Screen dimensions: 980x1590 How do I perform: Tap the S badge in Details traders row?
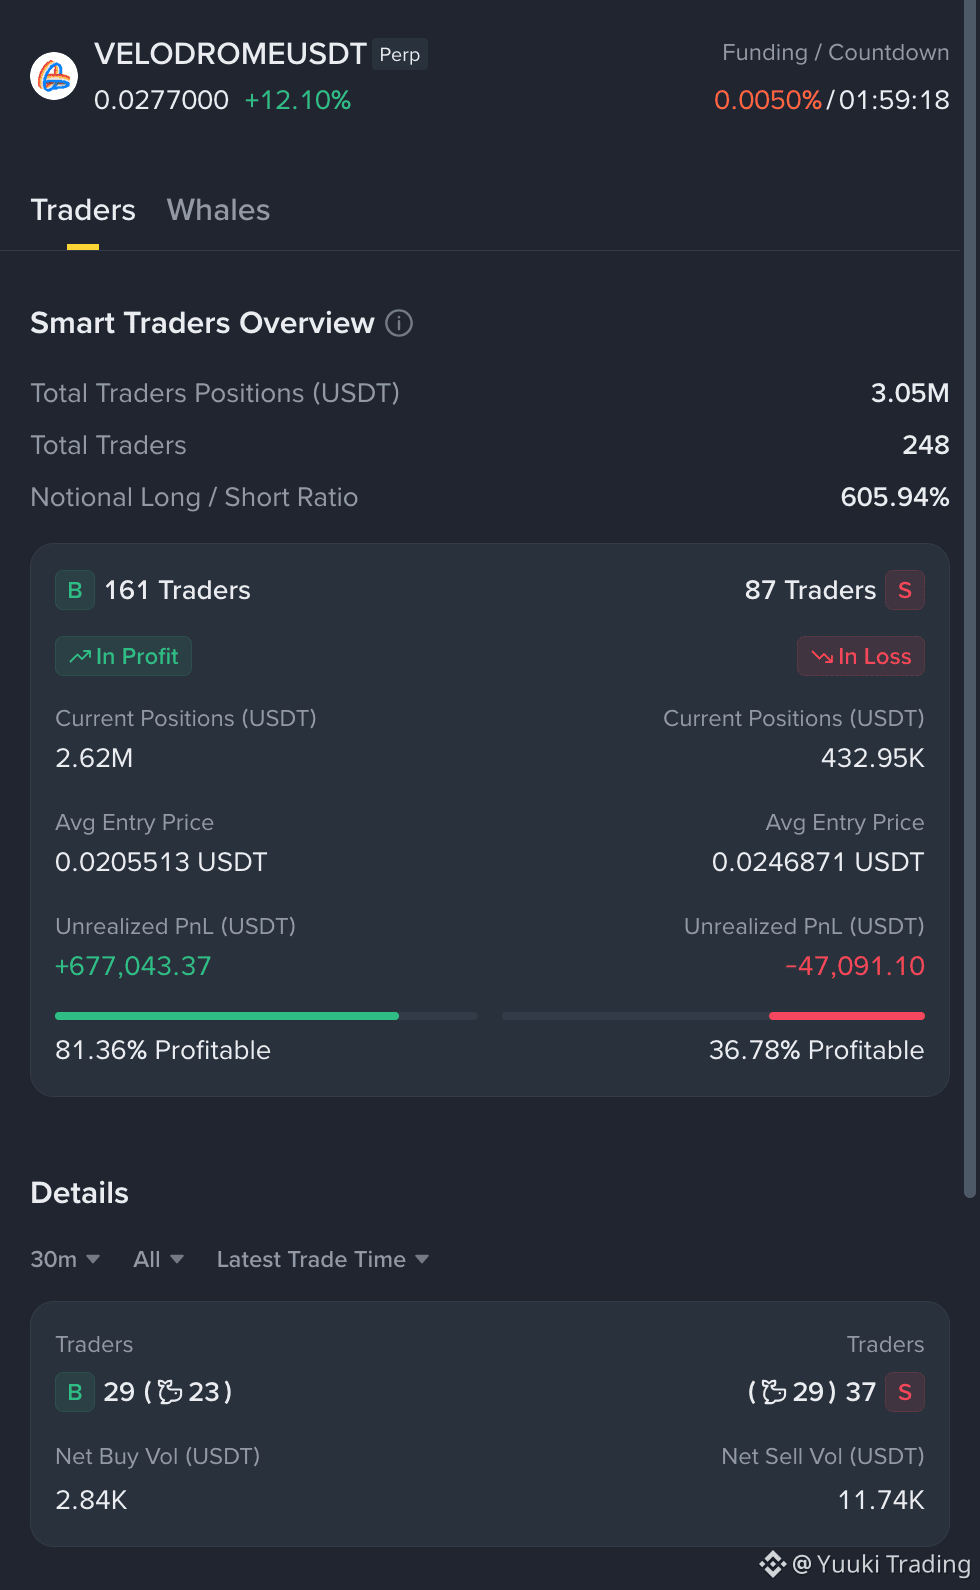pyautogui.click(x=905, y=1392)
